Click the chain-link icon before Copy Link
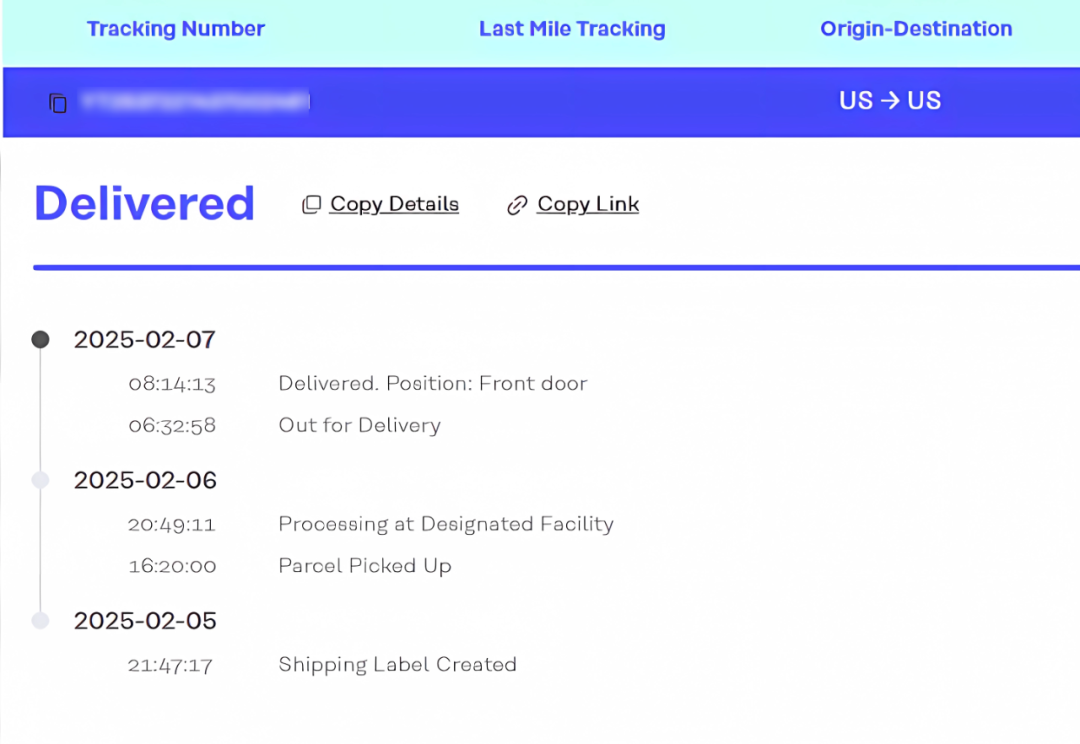1080x744 pixels. (x=517, y=206)
